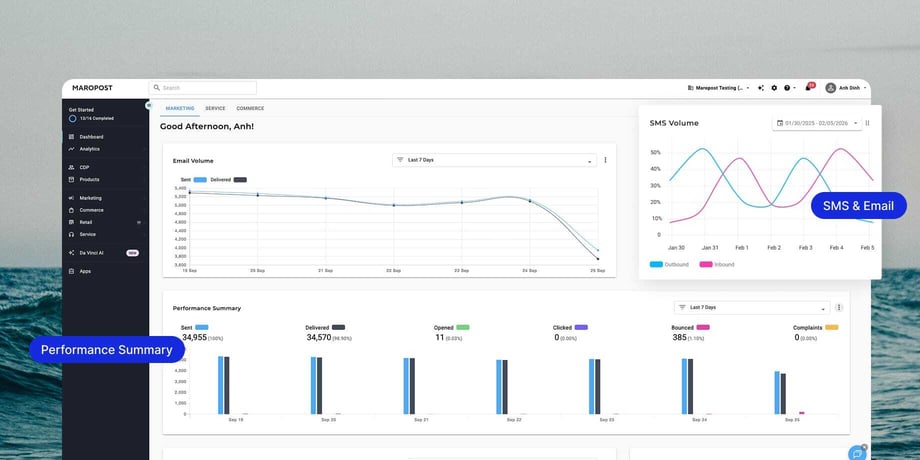Toggle the Sent series in Email Volume legend
The image size is (920, 460).
[194, 180]
